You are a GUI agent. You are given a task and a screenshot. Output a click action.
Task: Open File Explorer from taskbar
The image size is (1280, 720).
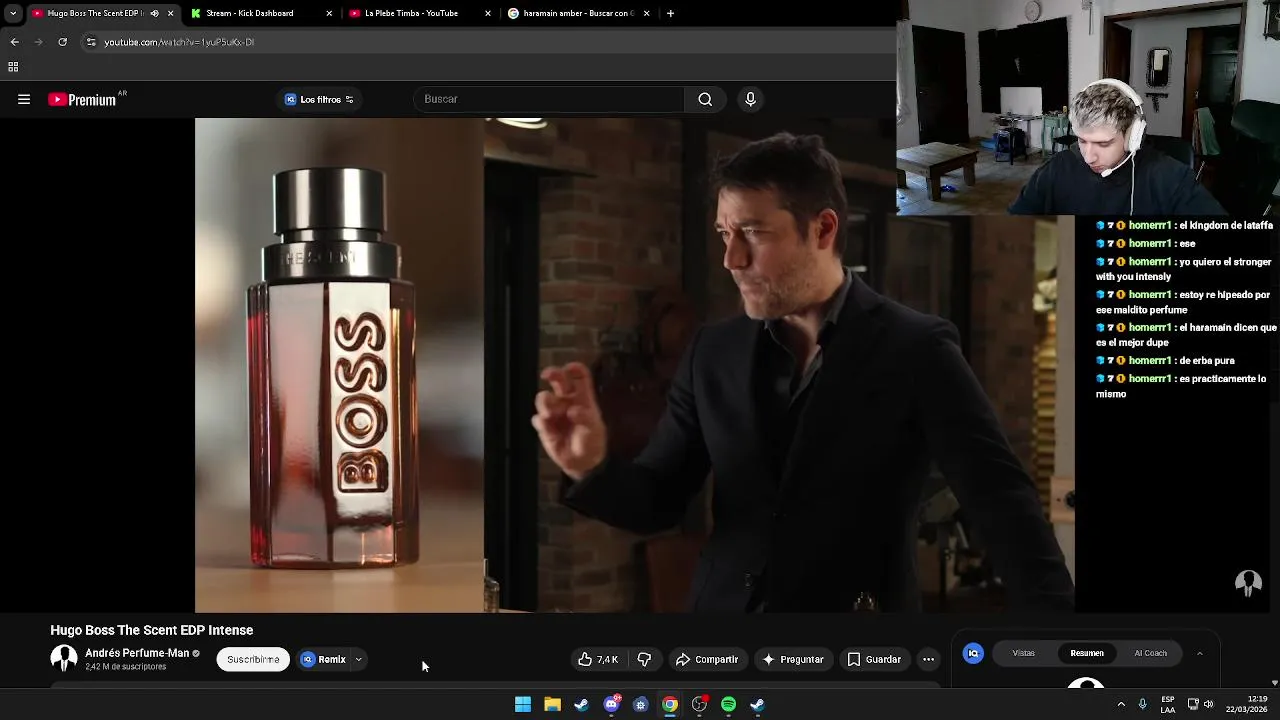point(552,705)
